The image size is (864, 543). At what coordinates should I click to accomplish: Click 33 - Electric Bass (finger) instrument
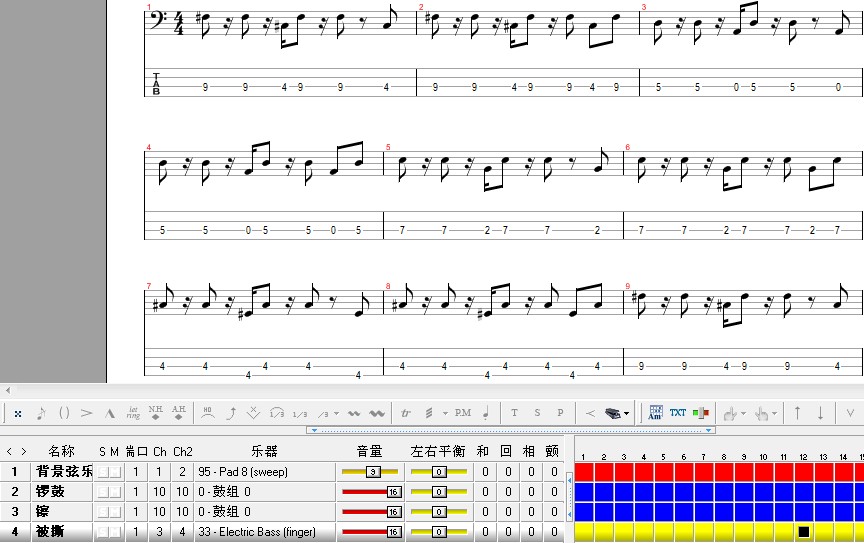pos(257,532)
